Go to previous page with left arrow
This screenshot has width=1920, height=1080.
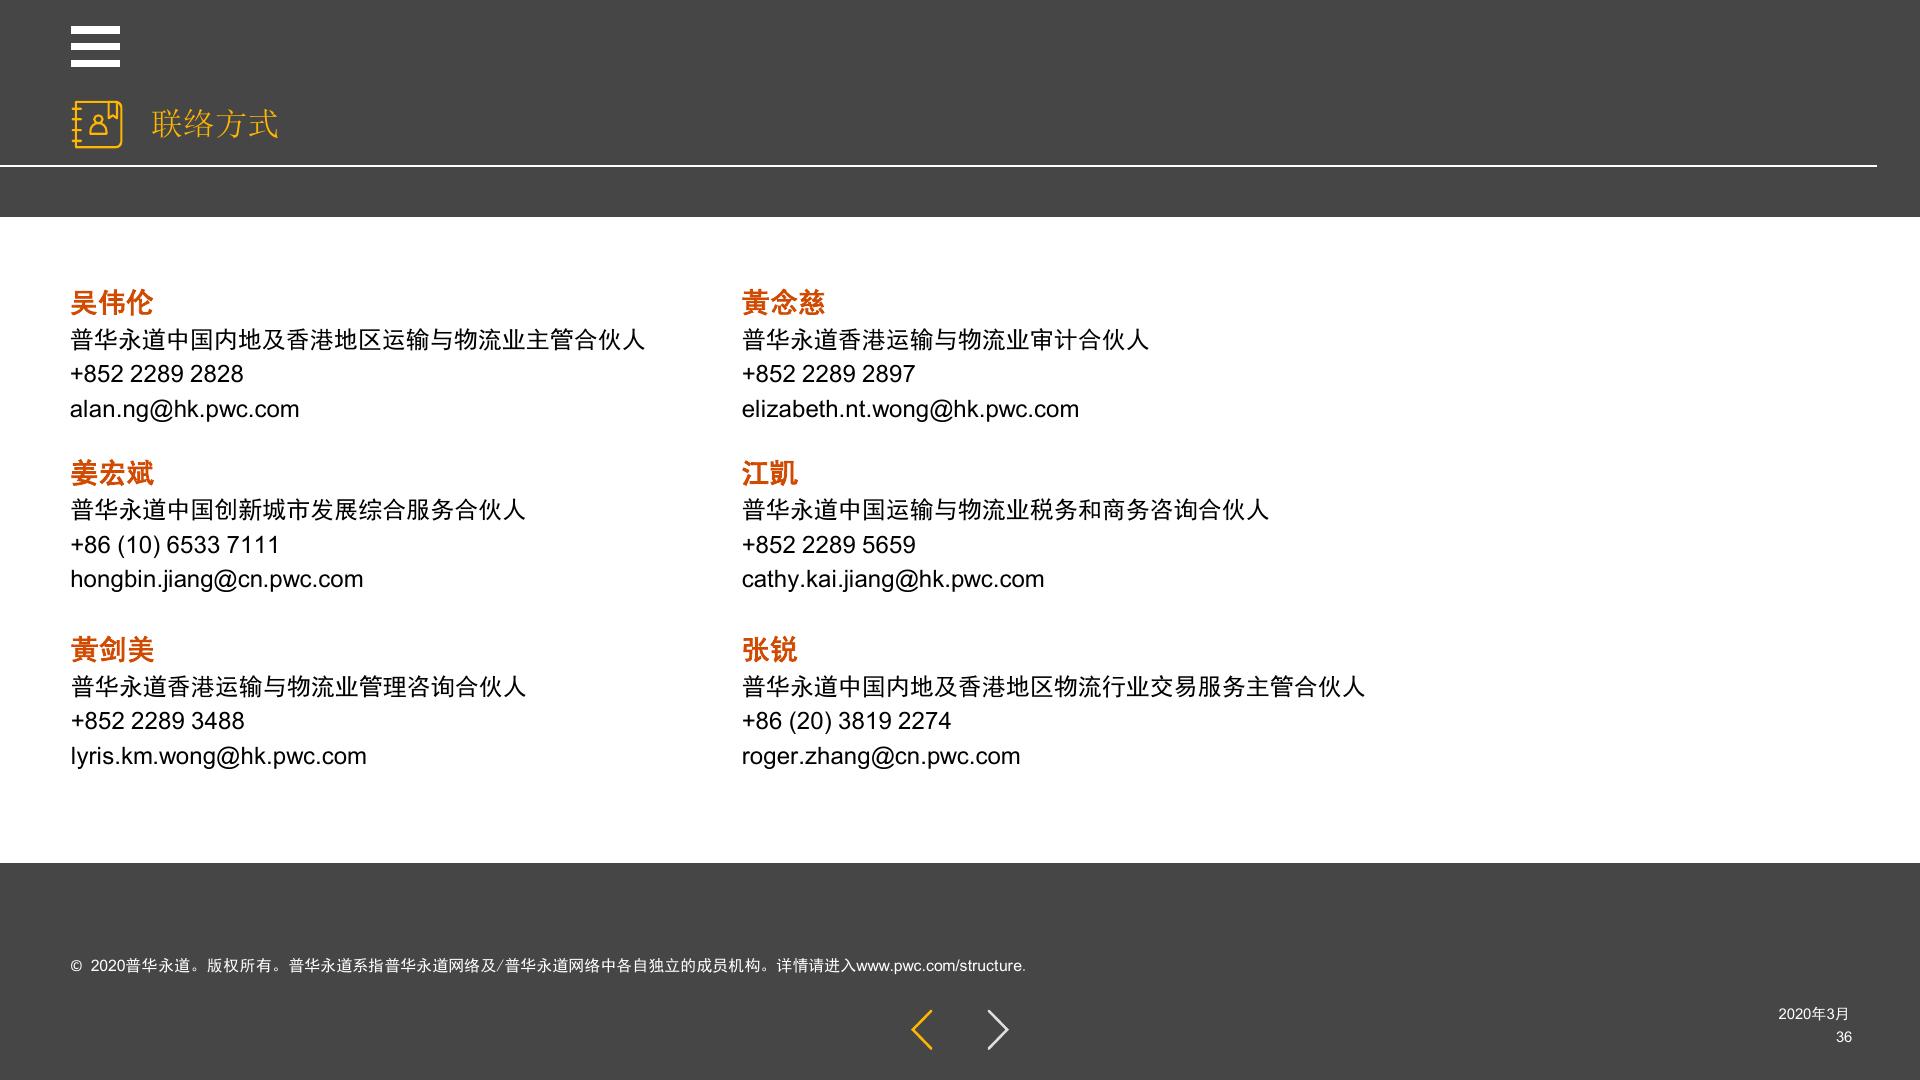[x=922, y=1030]
